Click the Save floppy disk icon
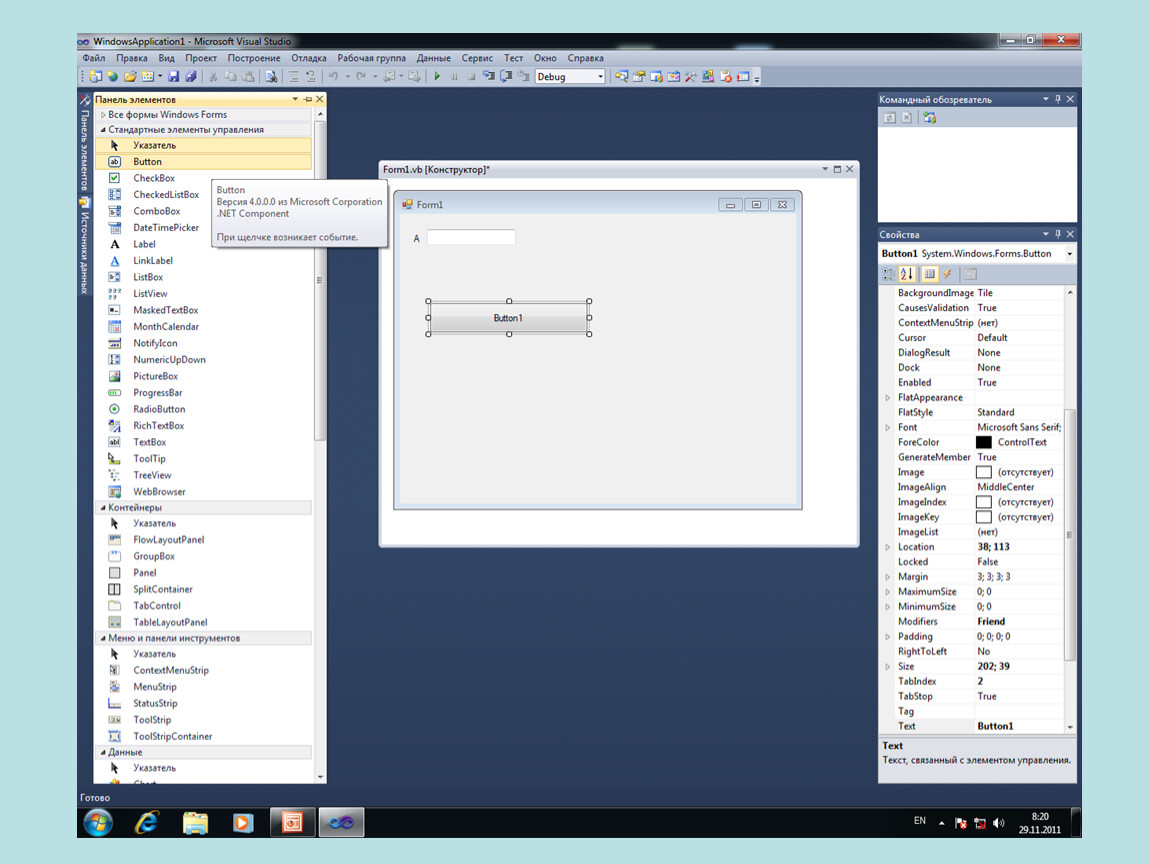 click(x=174, y=76)
